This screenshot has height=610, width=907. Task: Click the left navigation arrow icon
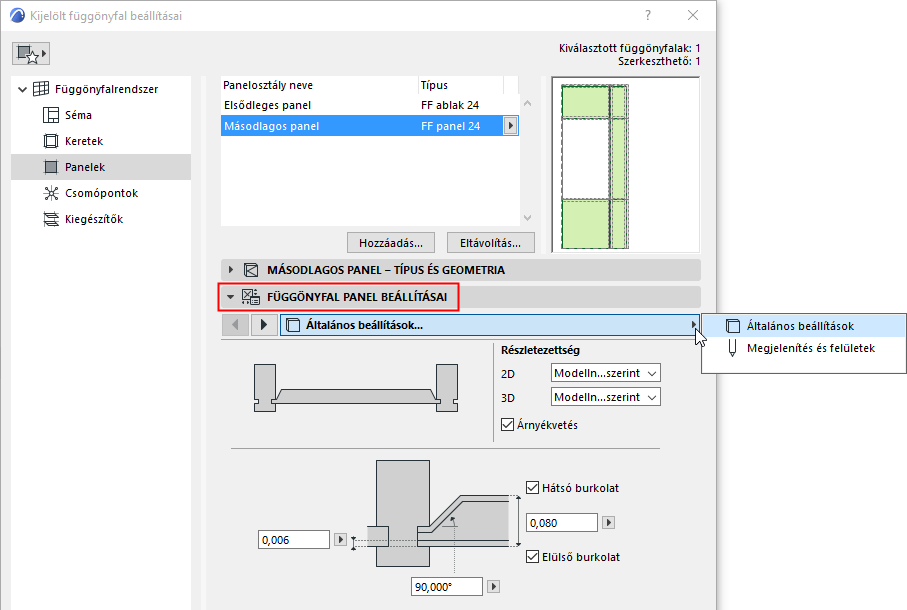[235, 324]
